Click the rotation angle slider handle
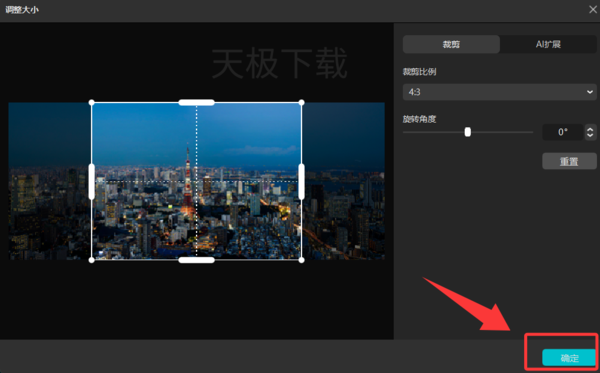This screenshot has height=373, width=600. point(468,132)
